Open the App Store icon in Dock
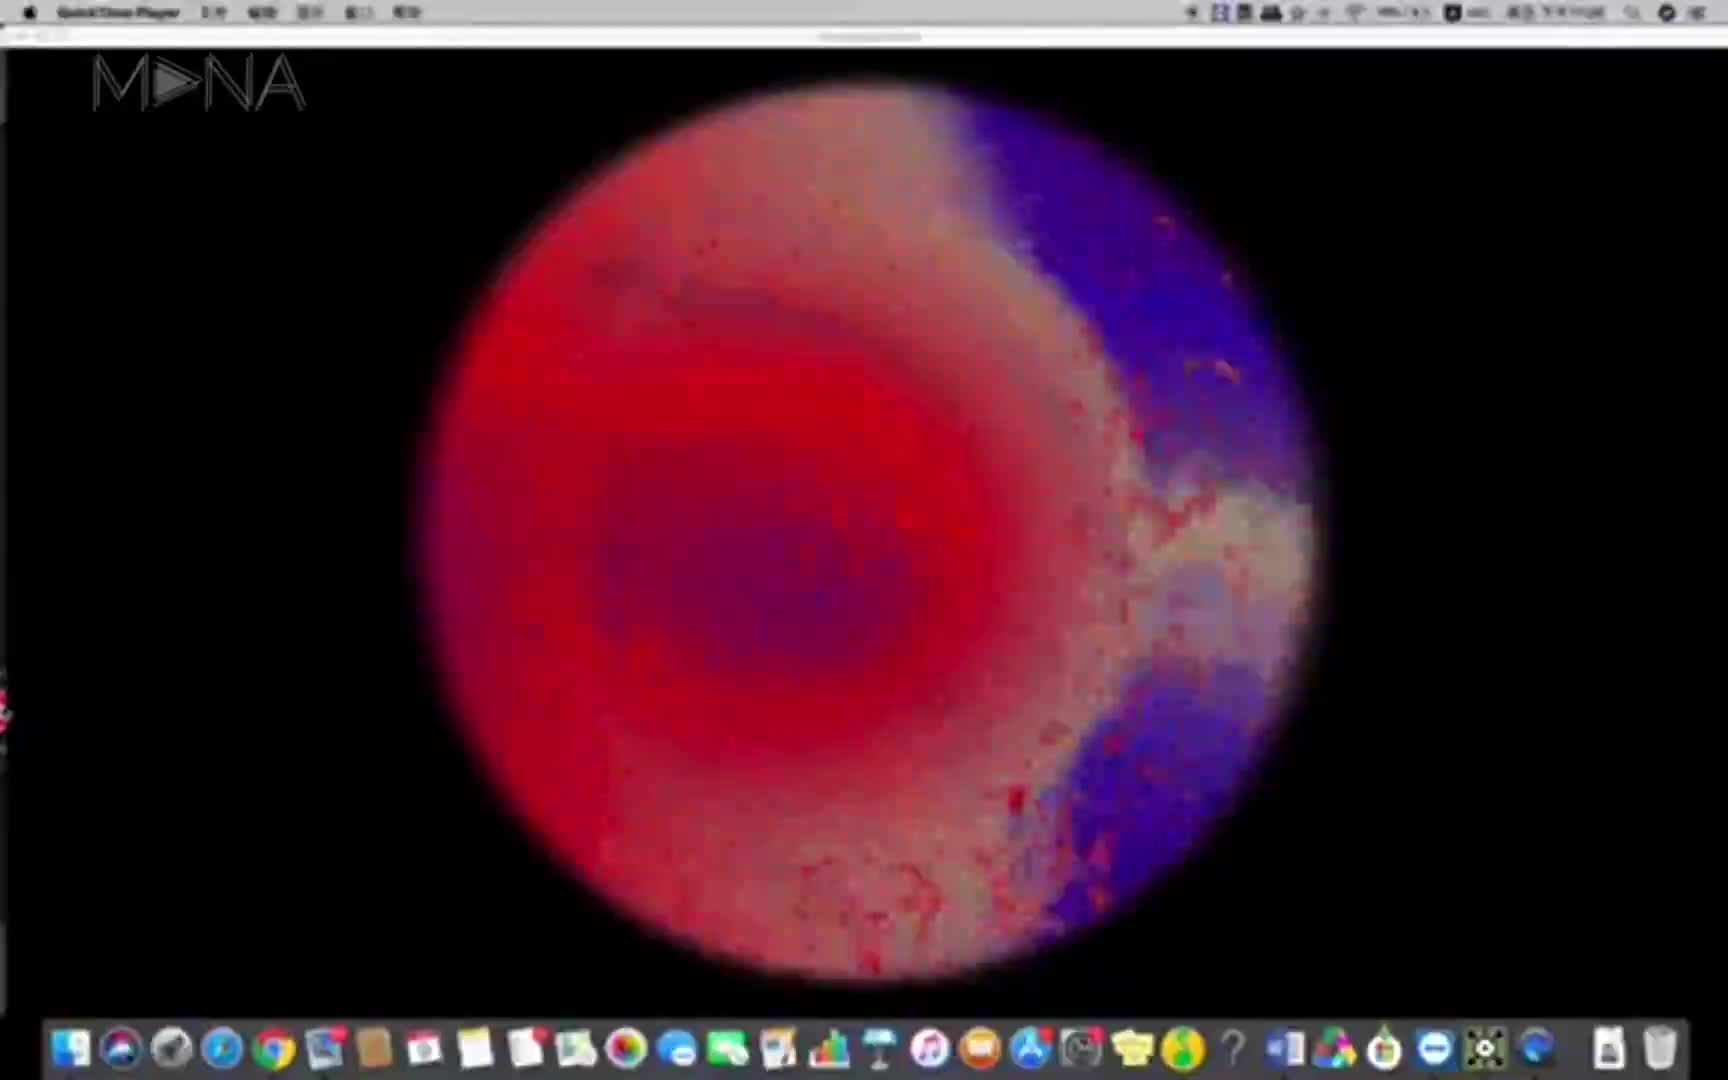The width and height of the screenshot is (1728, 1080). click(x=1031, y=1049)
